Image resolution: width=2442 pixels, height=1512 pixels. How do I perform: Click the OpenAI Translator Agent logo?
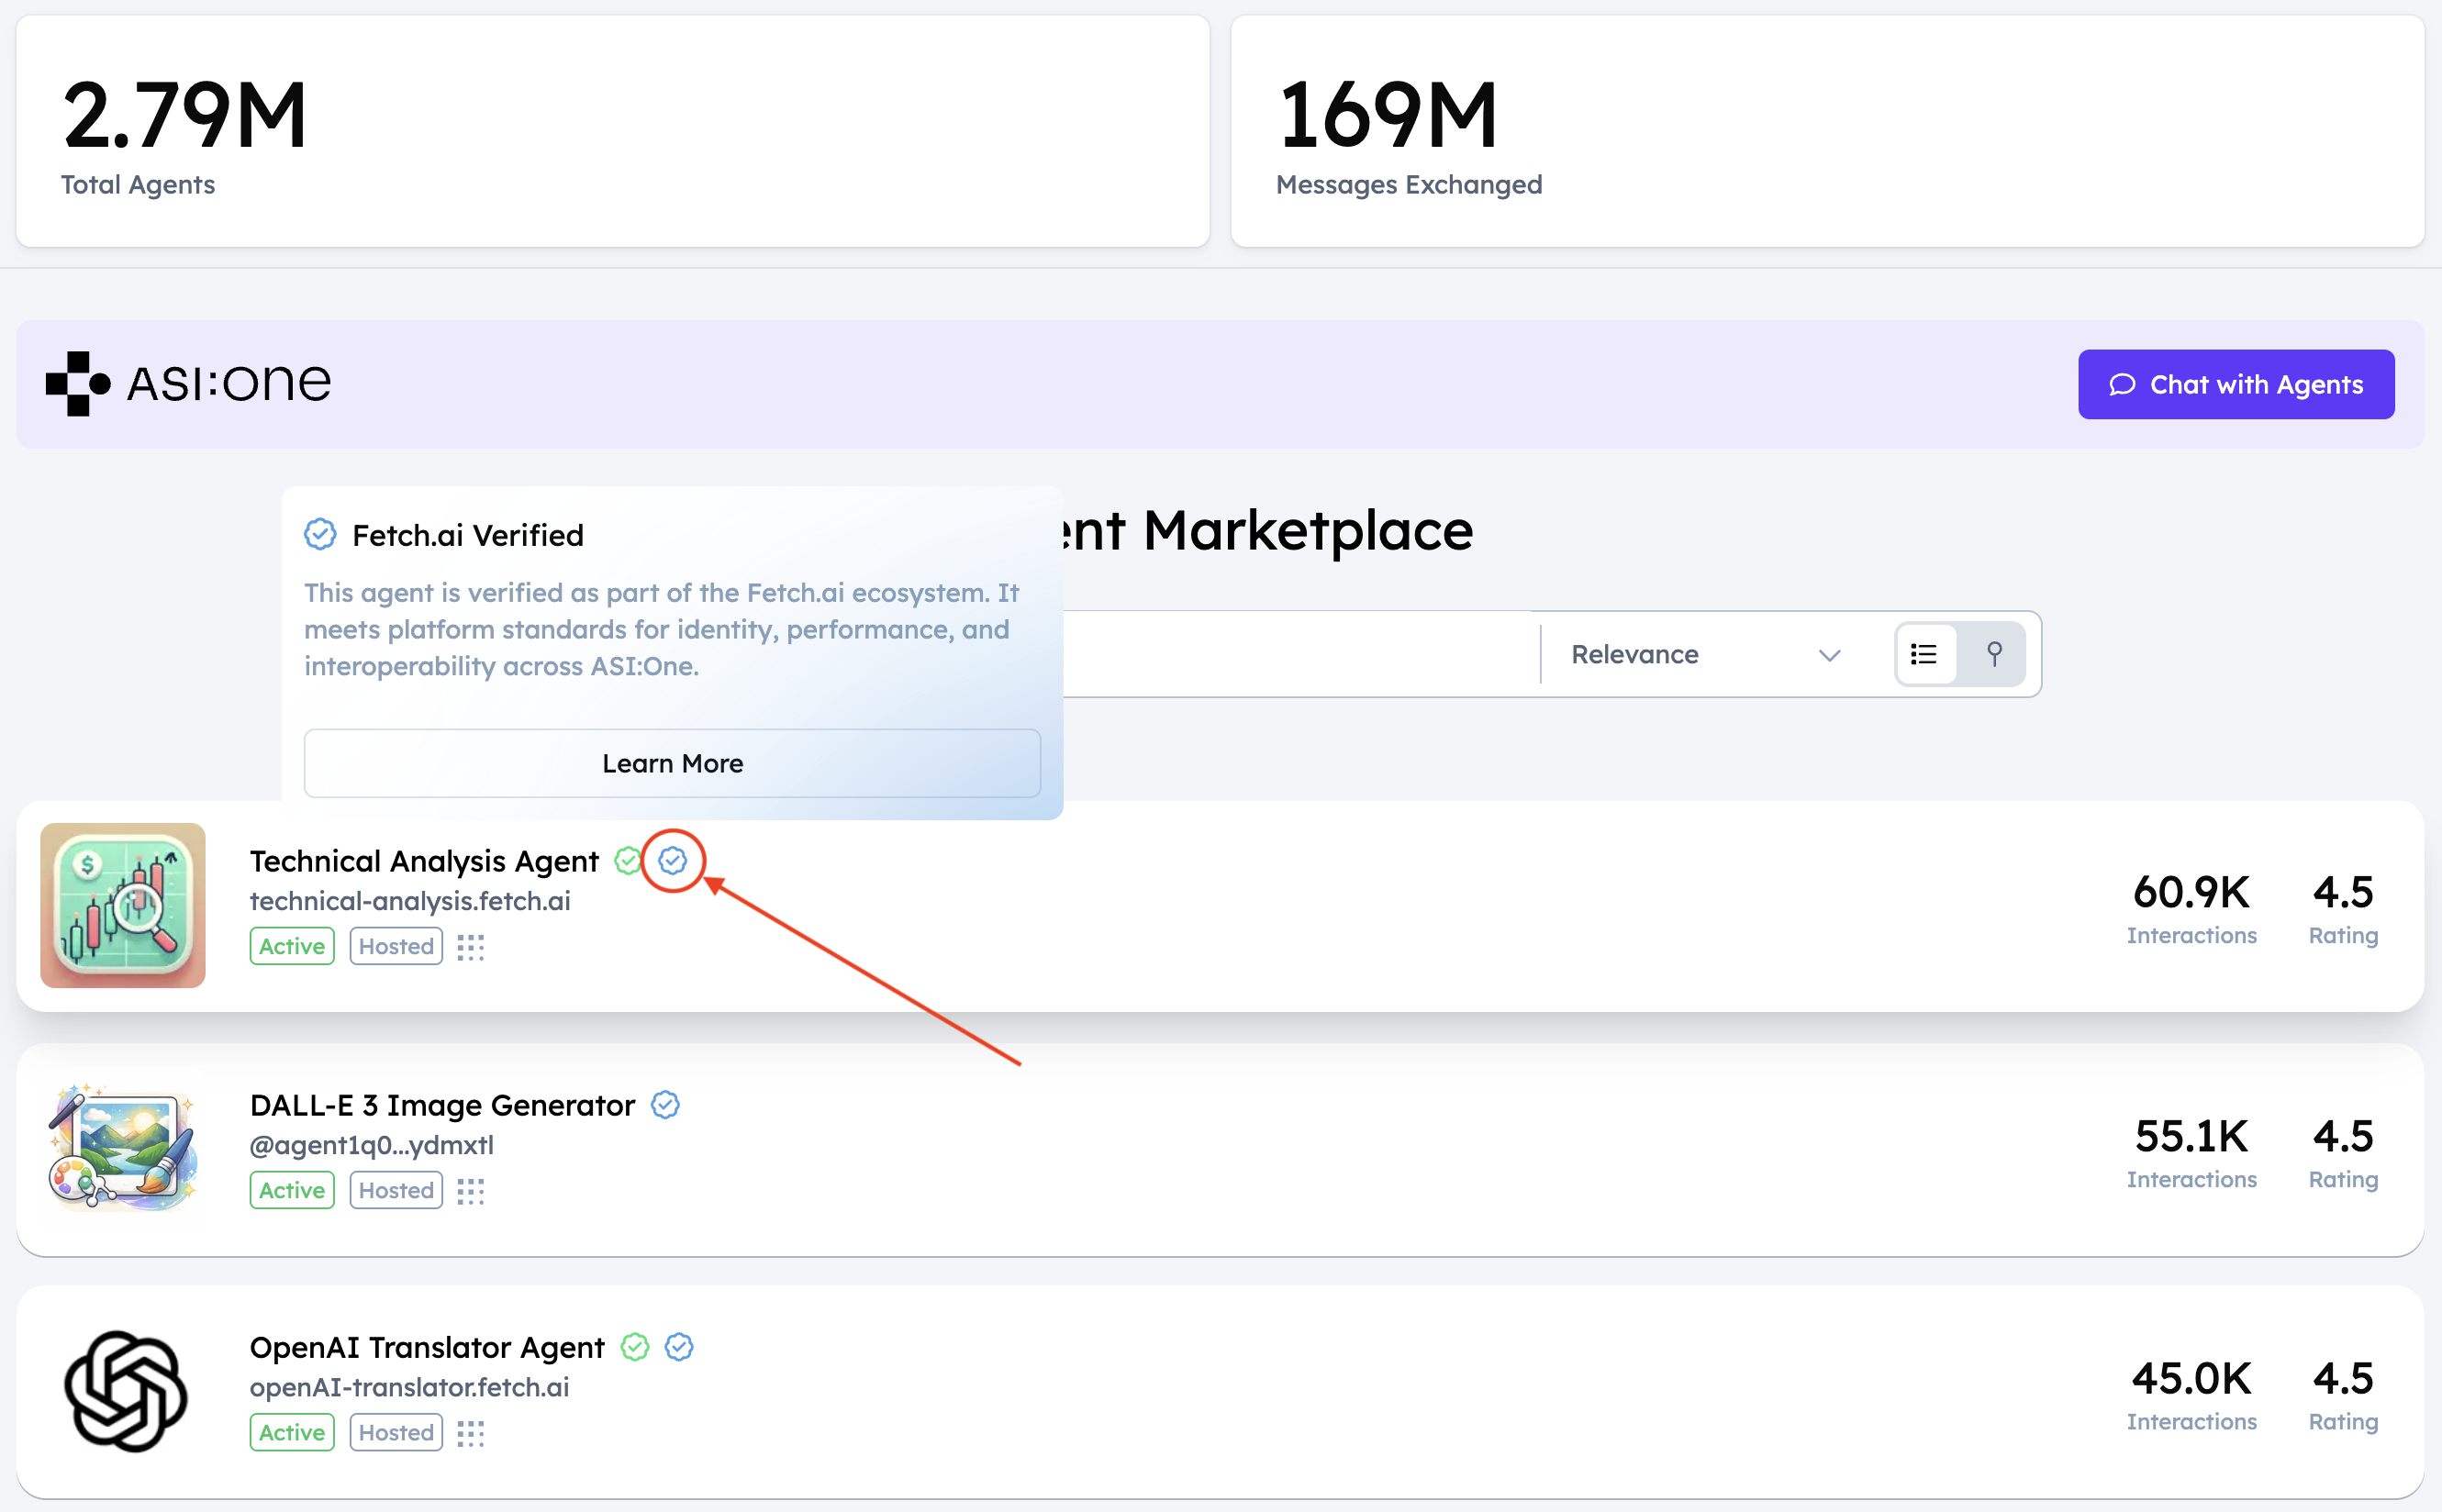[125, 1391]
